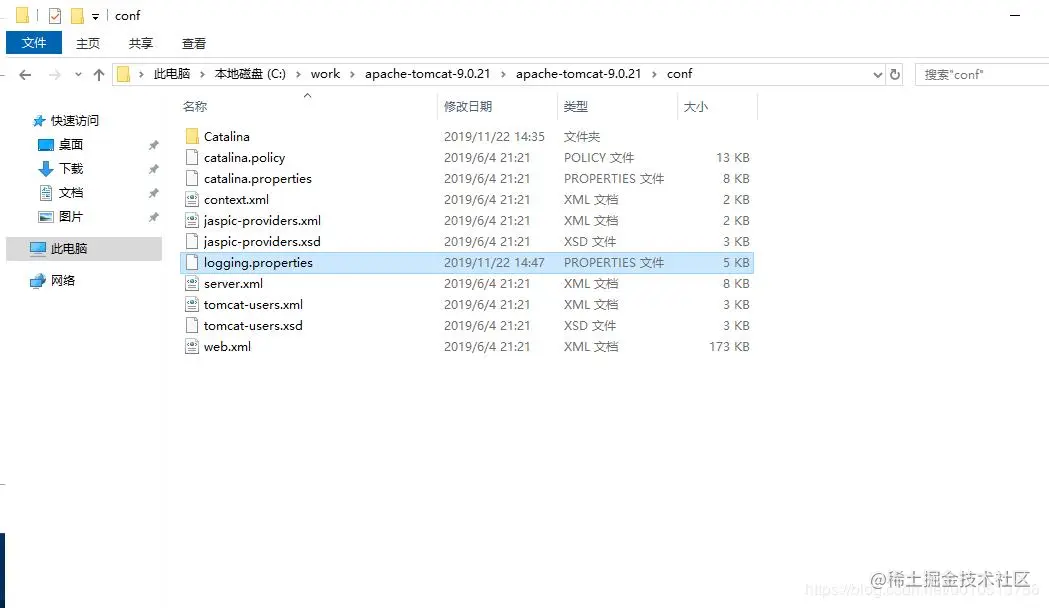Click second apache-tomcat-9.0.21 breadcrumb segment
Viewport: 1049px width, 608px height.
579,74
